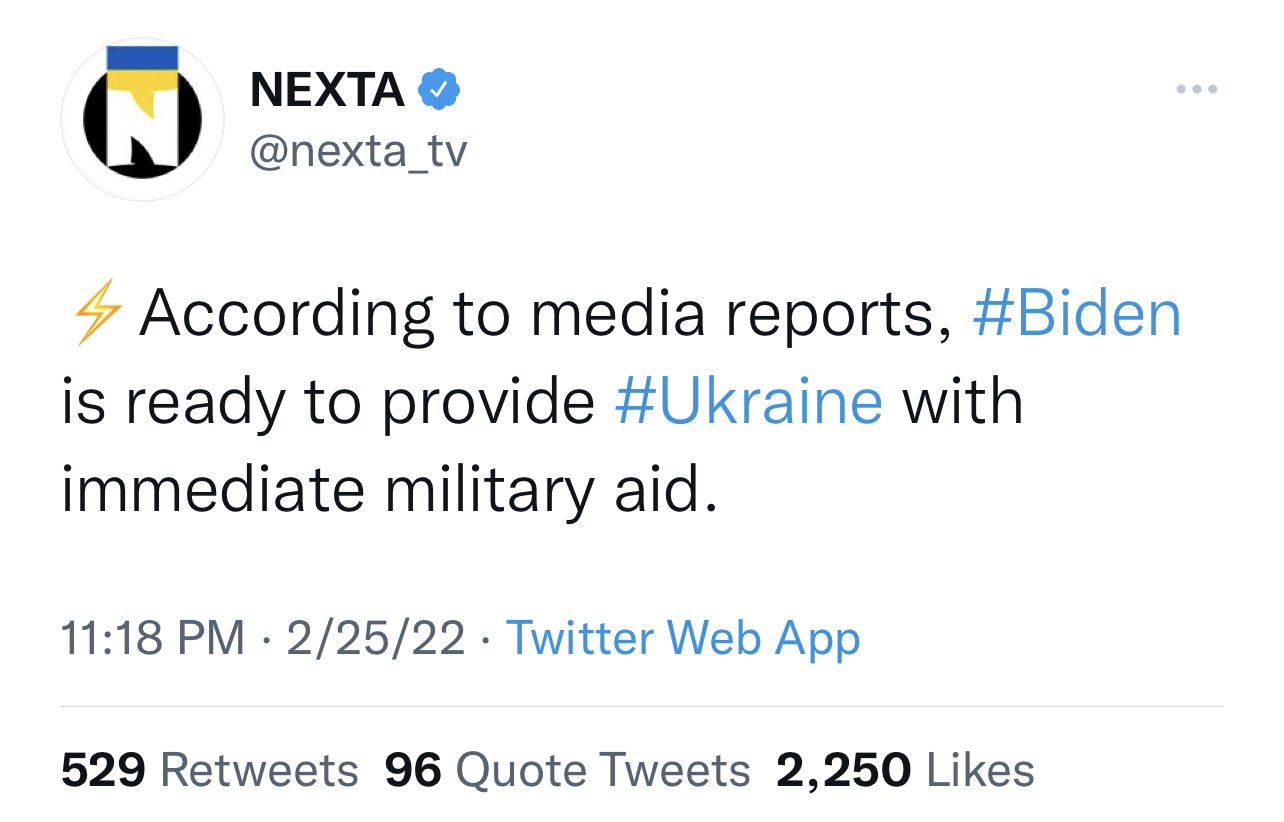The height and width of the screenshot is (822, 1284).
Task: View the 96 Quote Tweets
Action: [x=567, y=770]
